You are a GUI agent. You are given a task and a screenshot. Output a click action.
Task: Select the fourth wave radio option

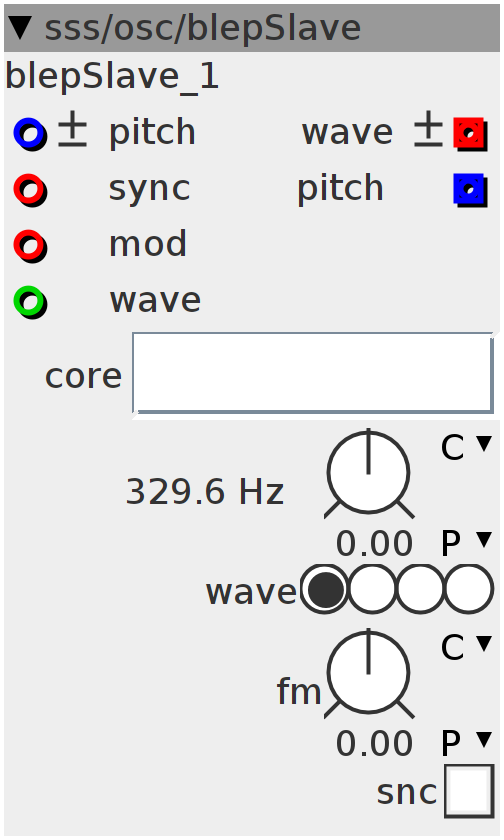click(x=469, y=589)
